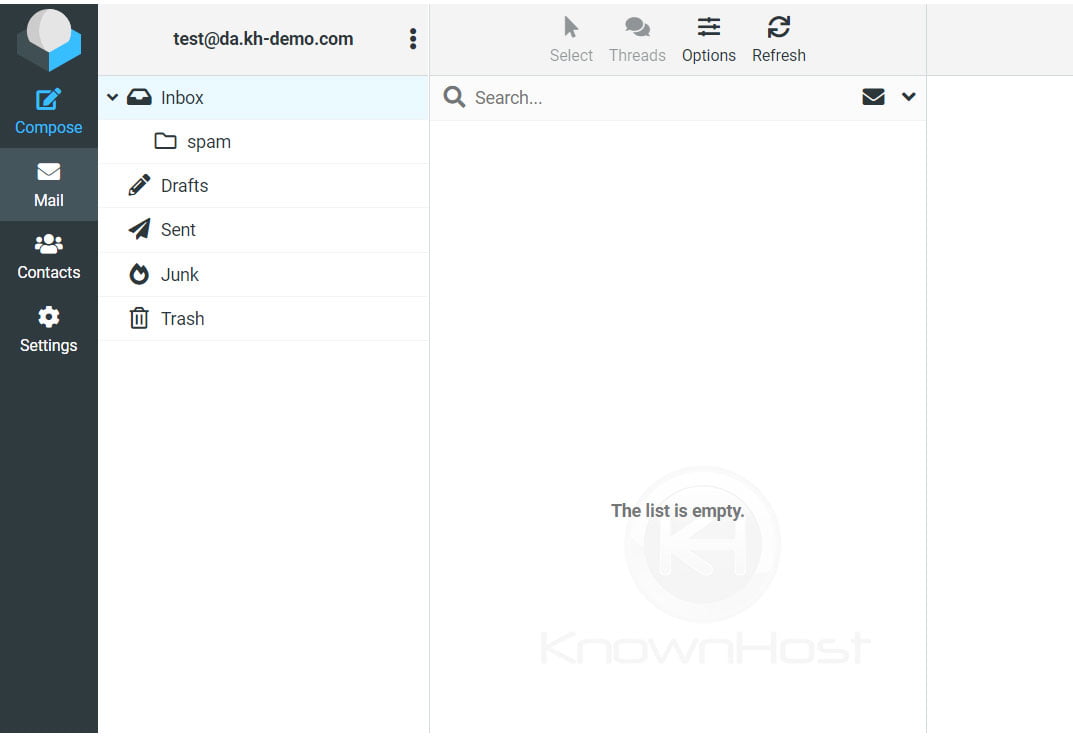This screenshot has height=738, width=1073.
Task: Open the search scope dropdown arrow
Action: click(x=908, y=97)
